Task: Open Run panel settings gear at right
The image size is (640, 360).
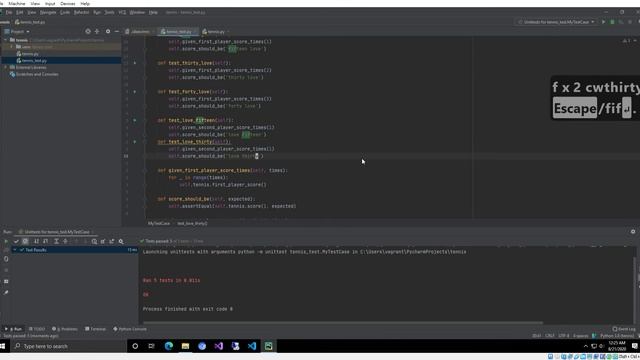Action: (x=633, y=231)
